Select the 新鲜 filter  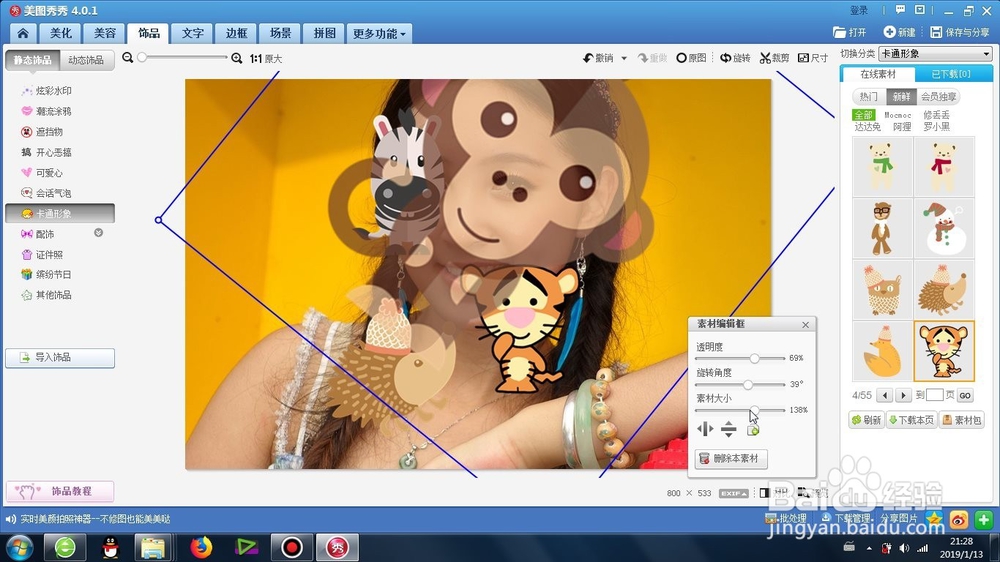pos(902,96)
